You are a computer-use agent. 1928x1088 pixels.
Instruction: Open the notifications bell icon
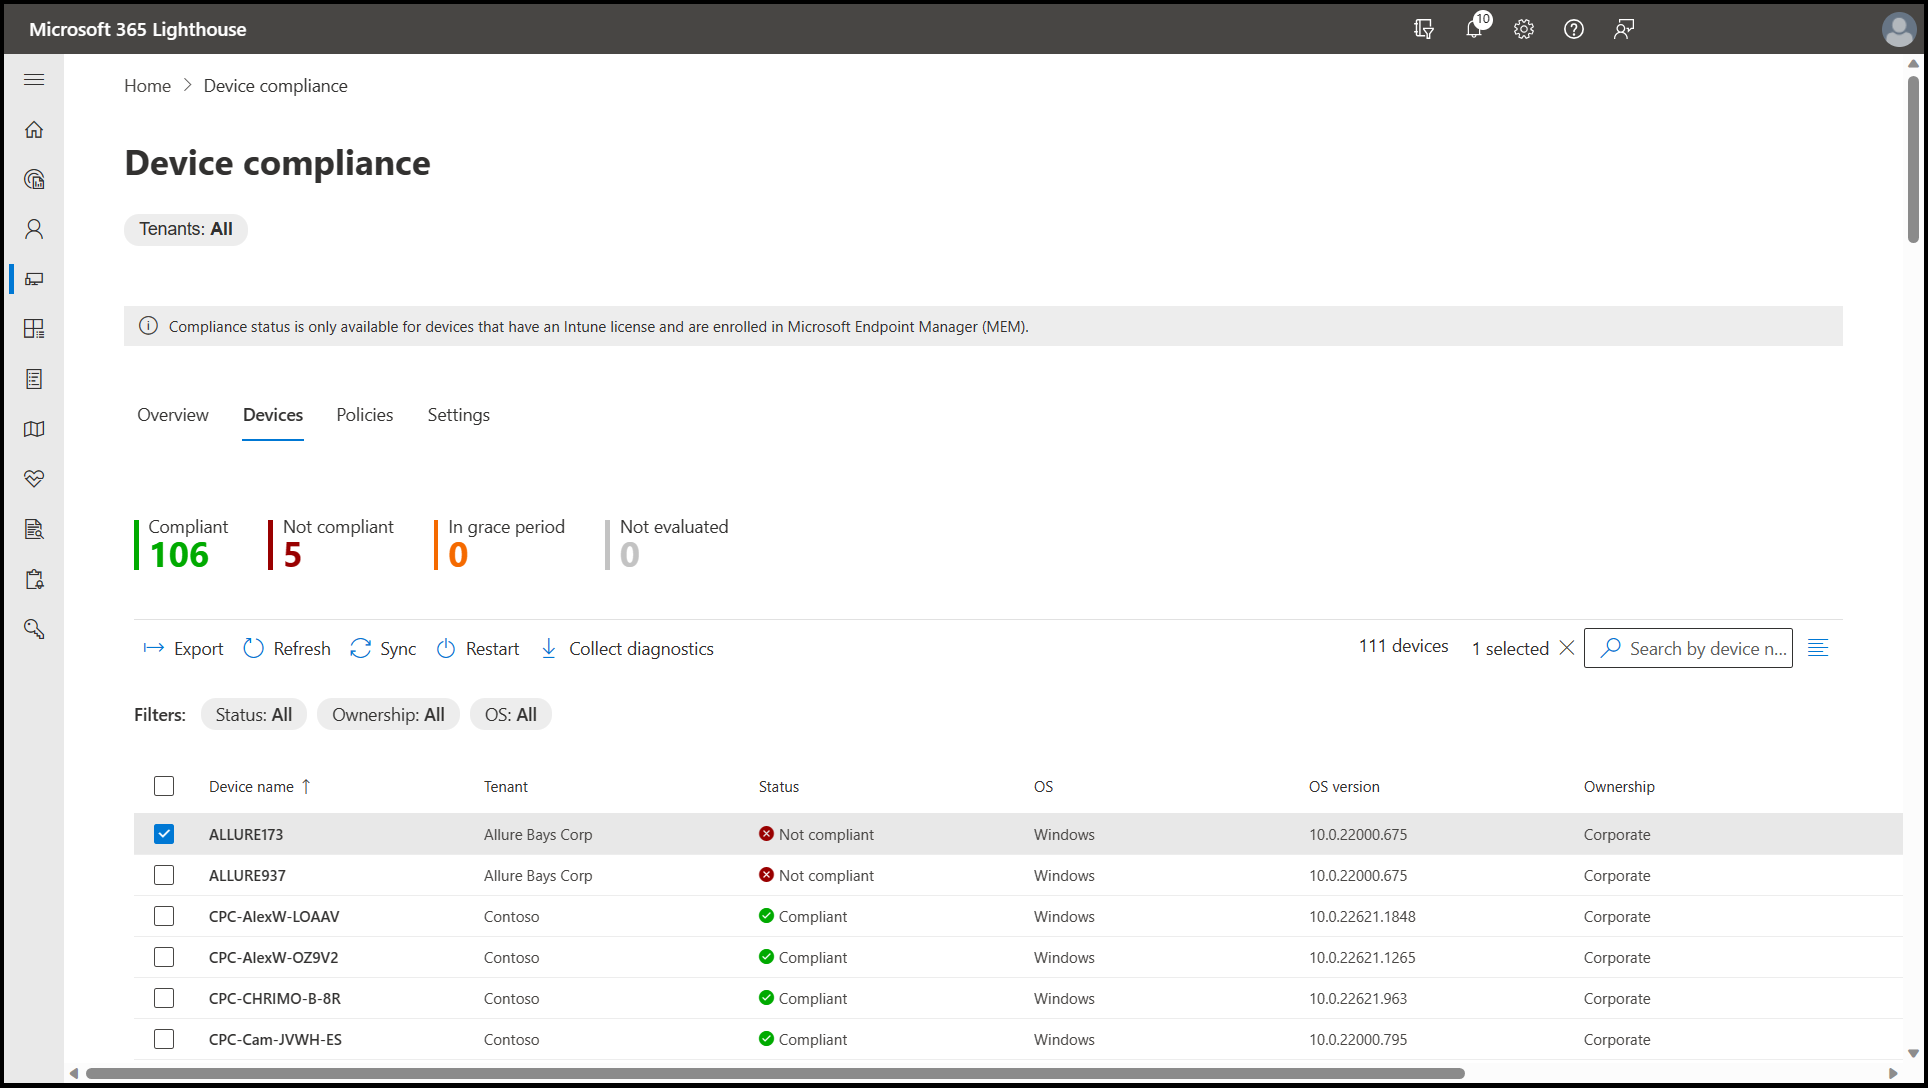coord(1473,29)
